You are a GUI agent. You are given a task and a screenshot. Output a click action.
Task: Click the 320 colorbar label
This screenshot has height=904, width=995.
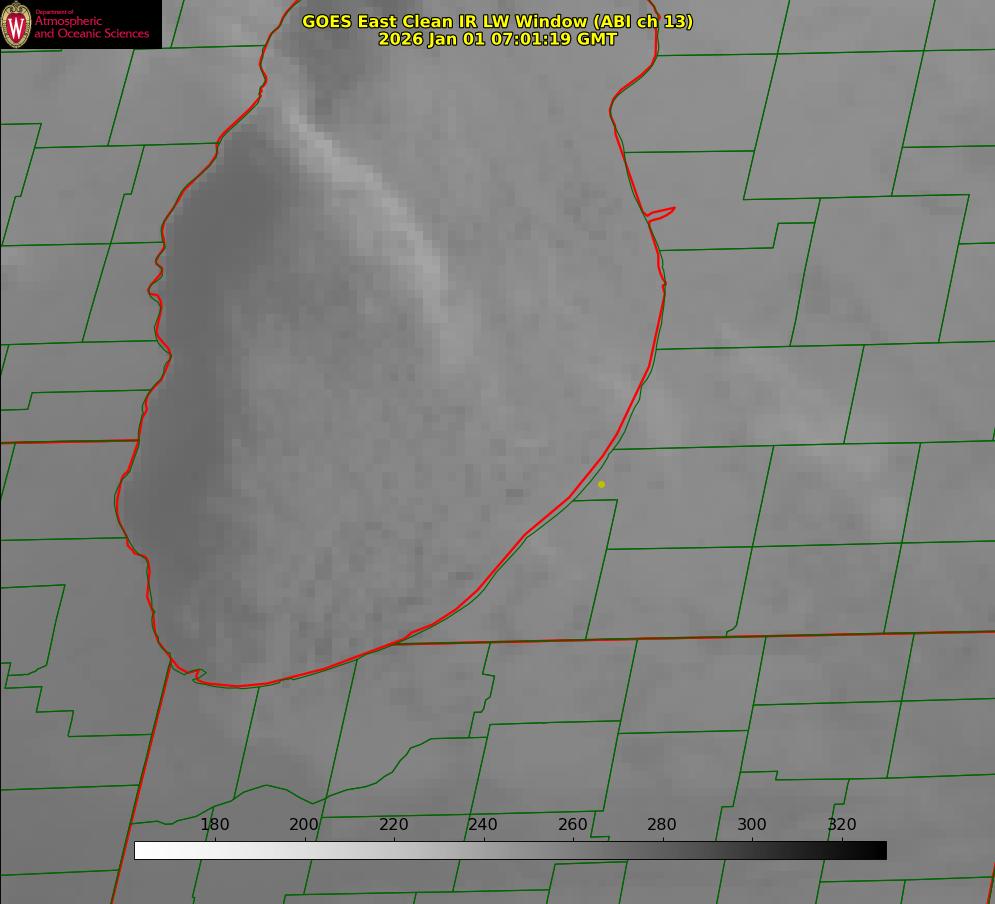pyautogui.click(x=842, y=824)
